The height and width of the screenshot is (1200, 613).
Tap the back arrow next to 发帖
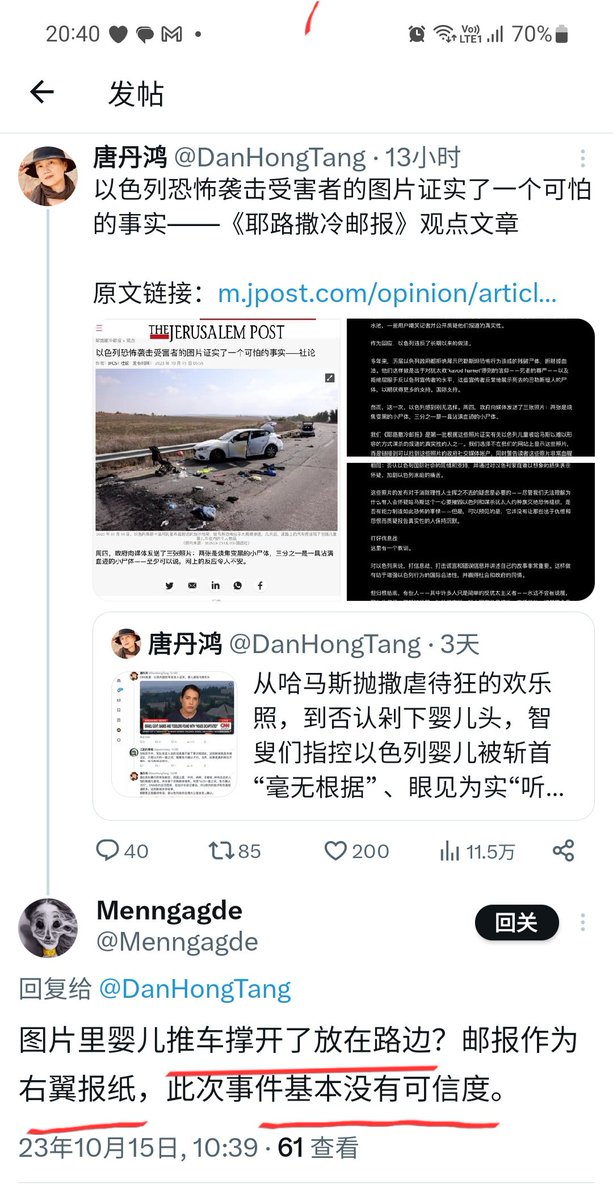41,93
